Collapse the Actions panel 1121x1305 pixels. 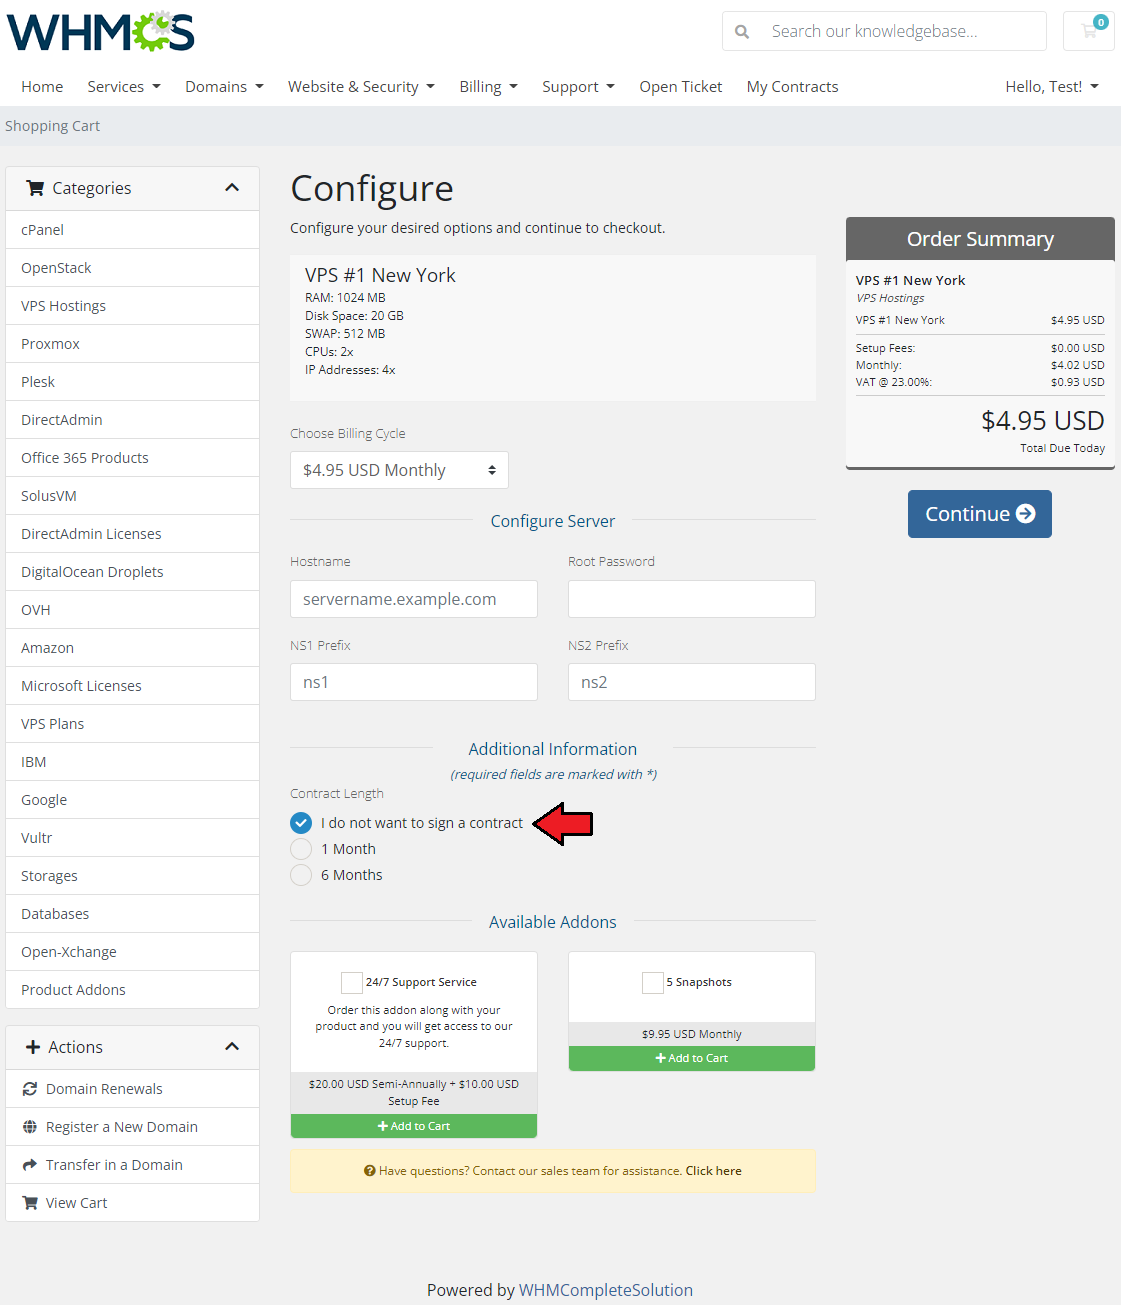pos(232,1047)
